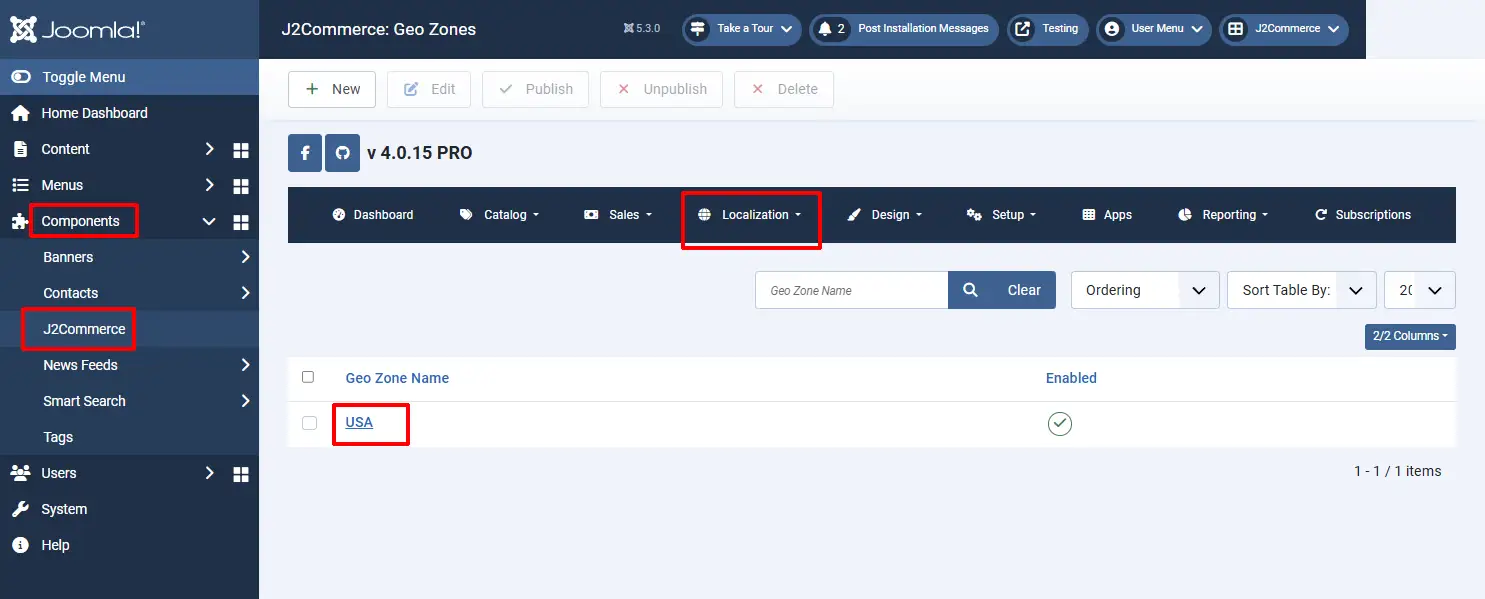Click the notification bell icon

tap(825, 29)
